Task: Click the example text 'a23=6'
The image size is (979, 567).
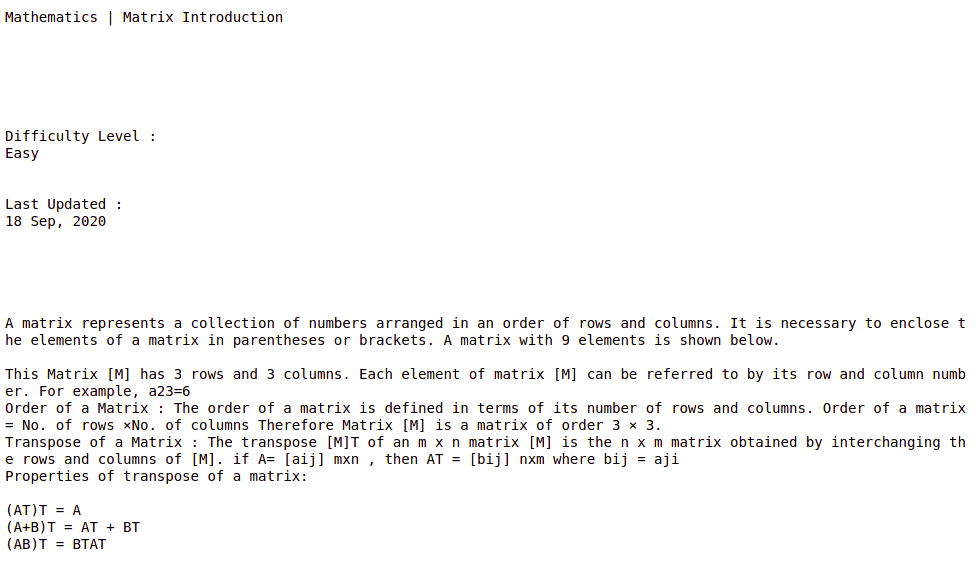Action: point(169,392)
